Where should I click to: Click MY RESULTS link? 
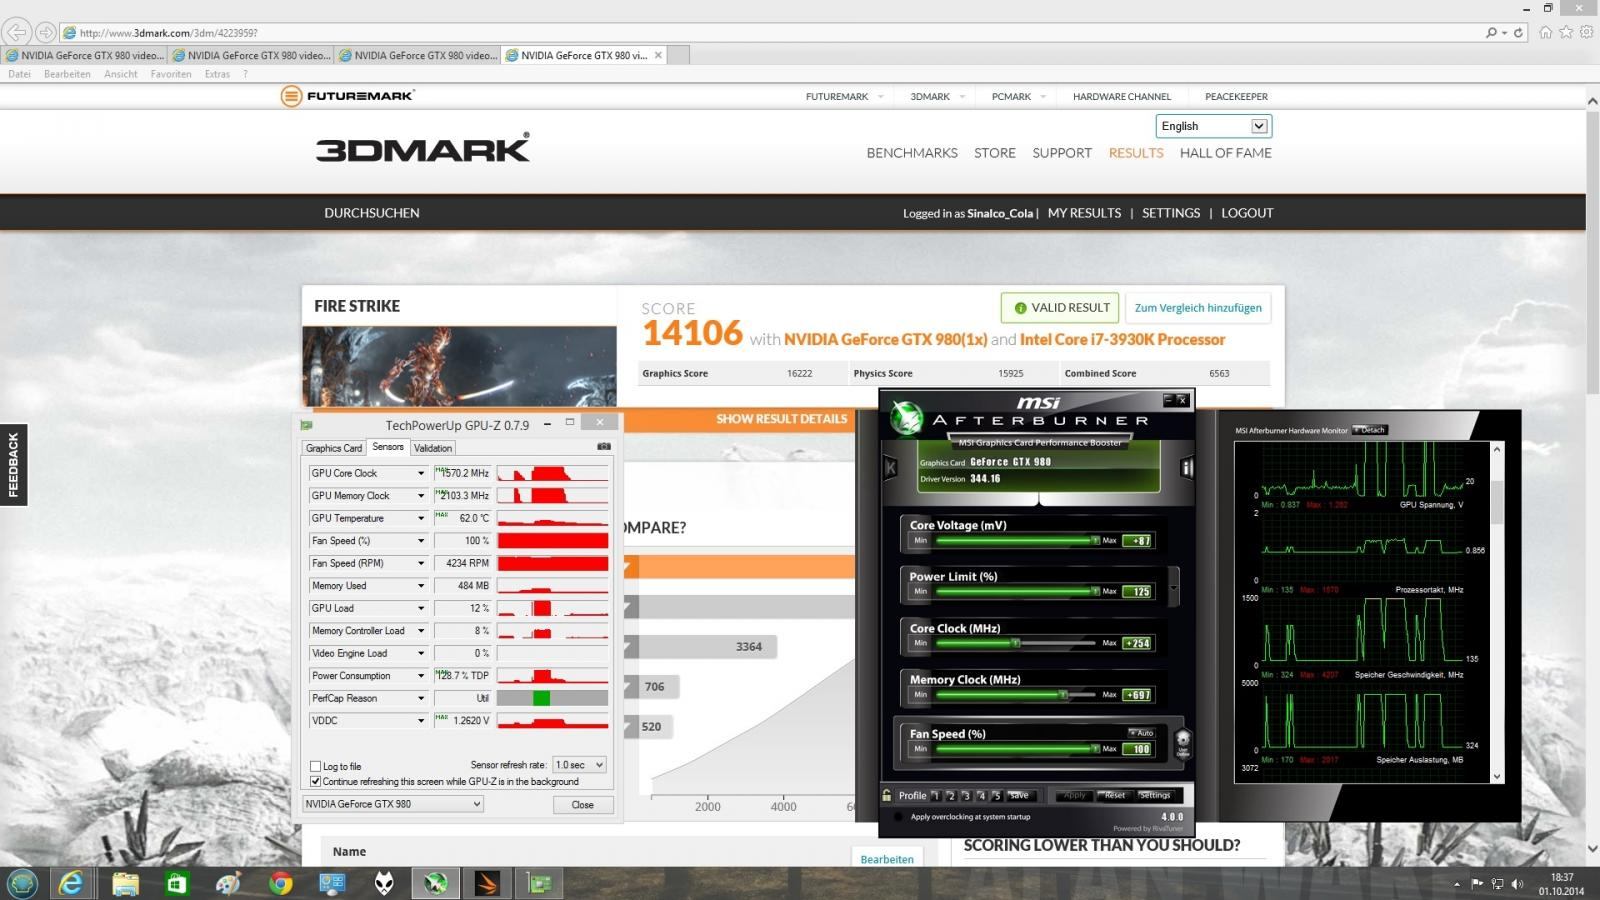(1084, 213)
